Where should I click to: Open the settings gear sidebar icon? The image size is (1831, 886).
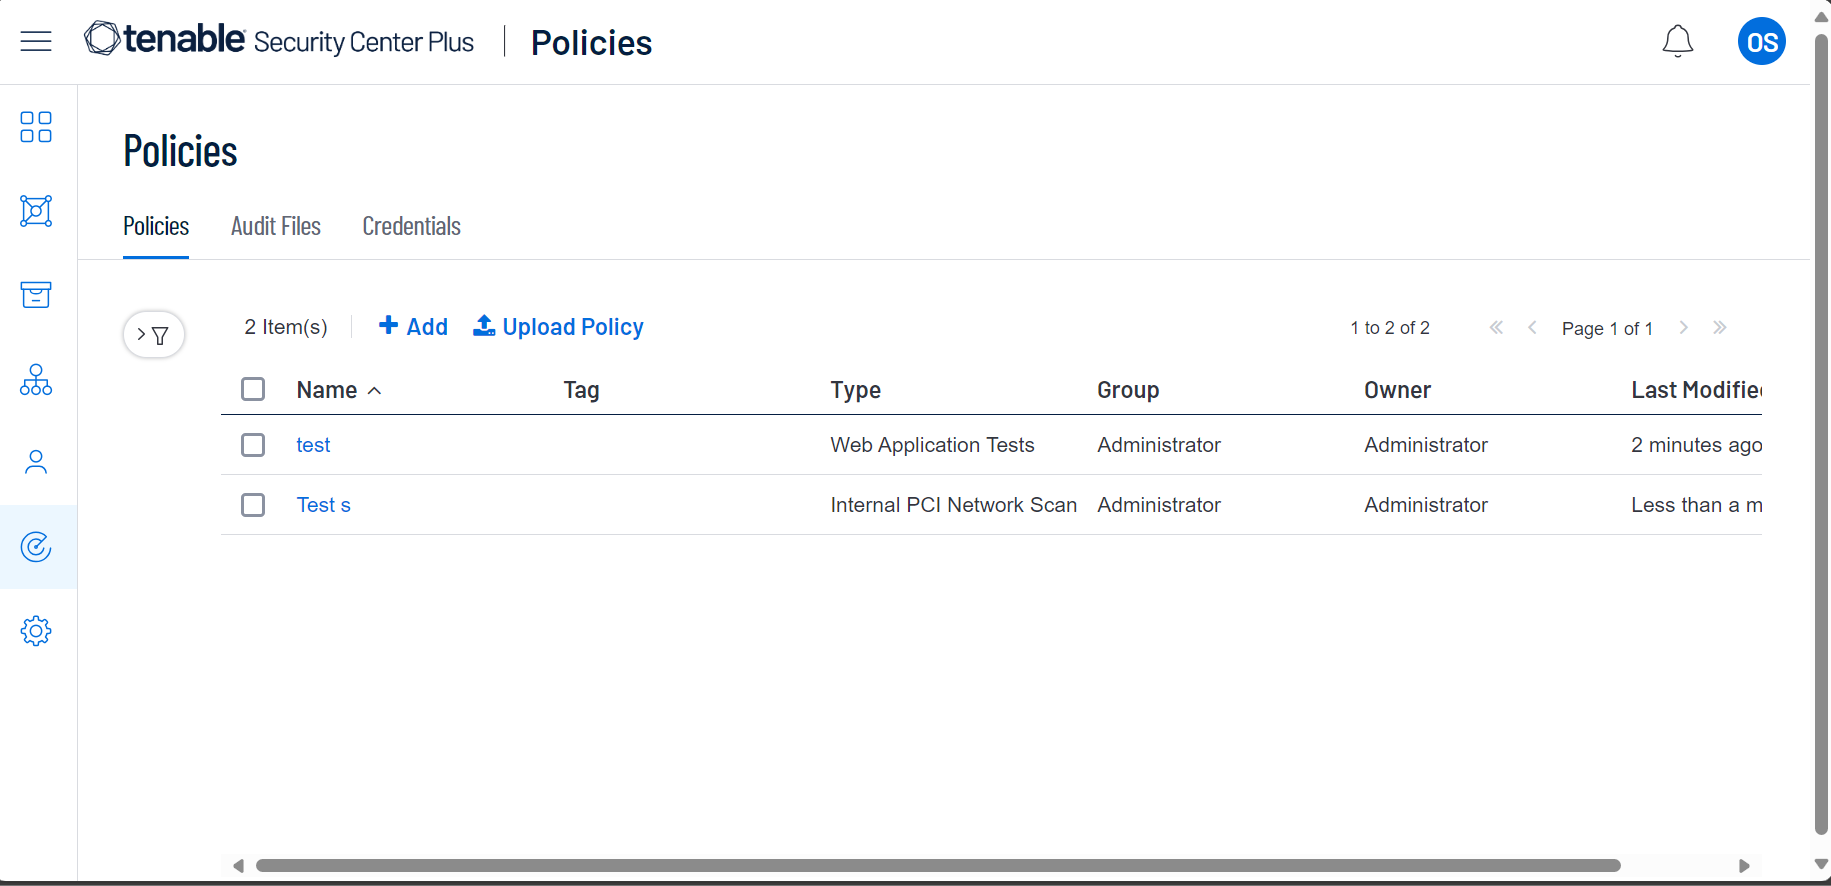coord(36,631)
